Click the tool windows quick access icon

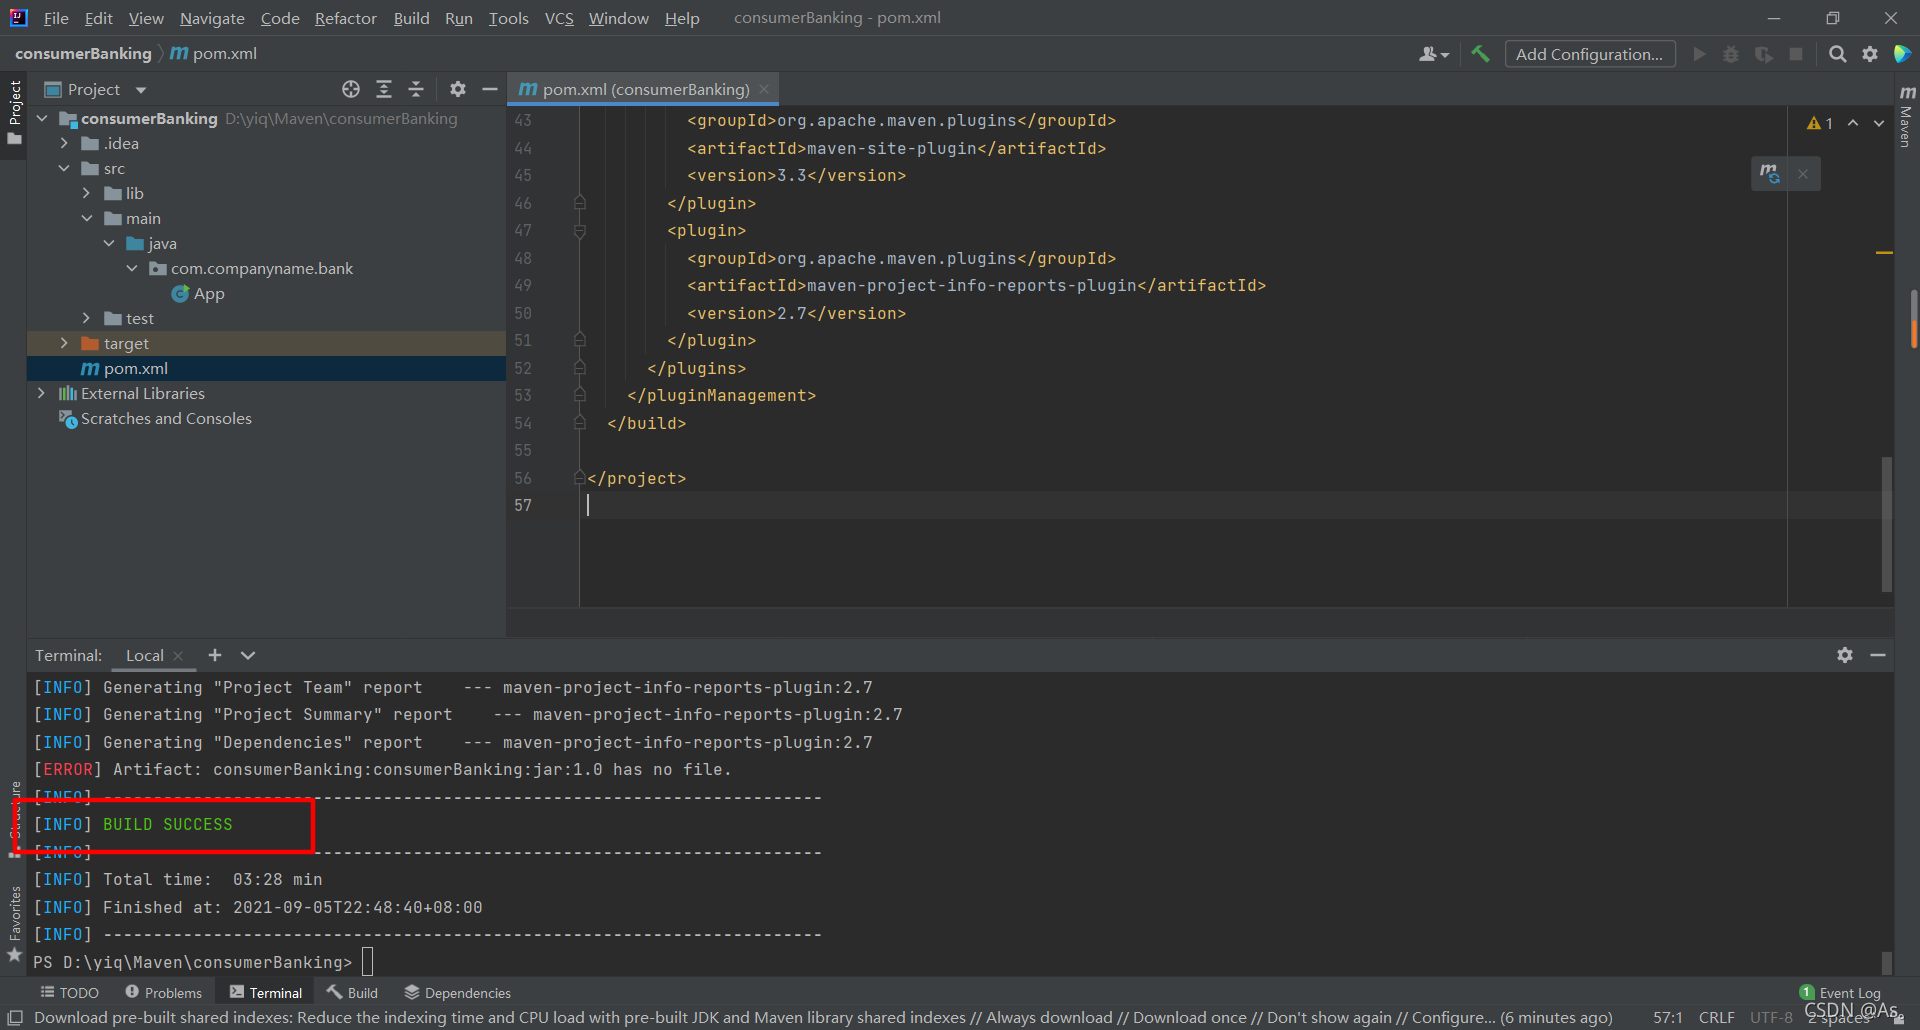pos(14,1017)
